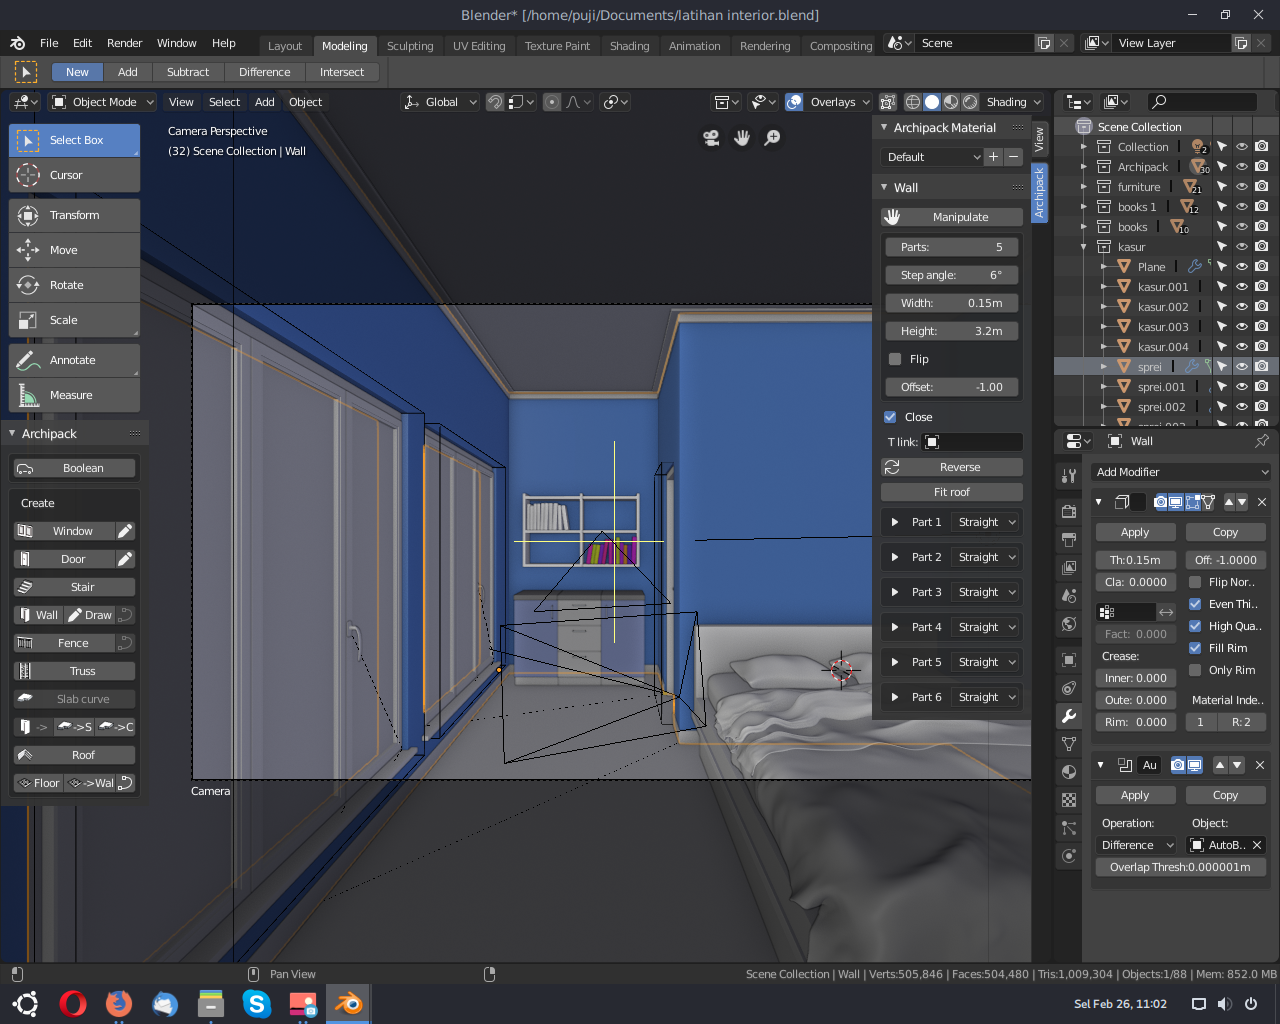The image size is (1280, 1024).
Task: Open the Skype icon in taskbar
Action: 257,1003
